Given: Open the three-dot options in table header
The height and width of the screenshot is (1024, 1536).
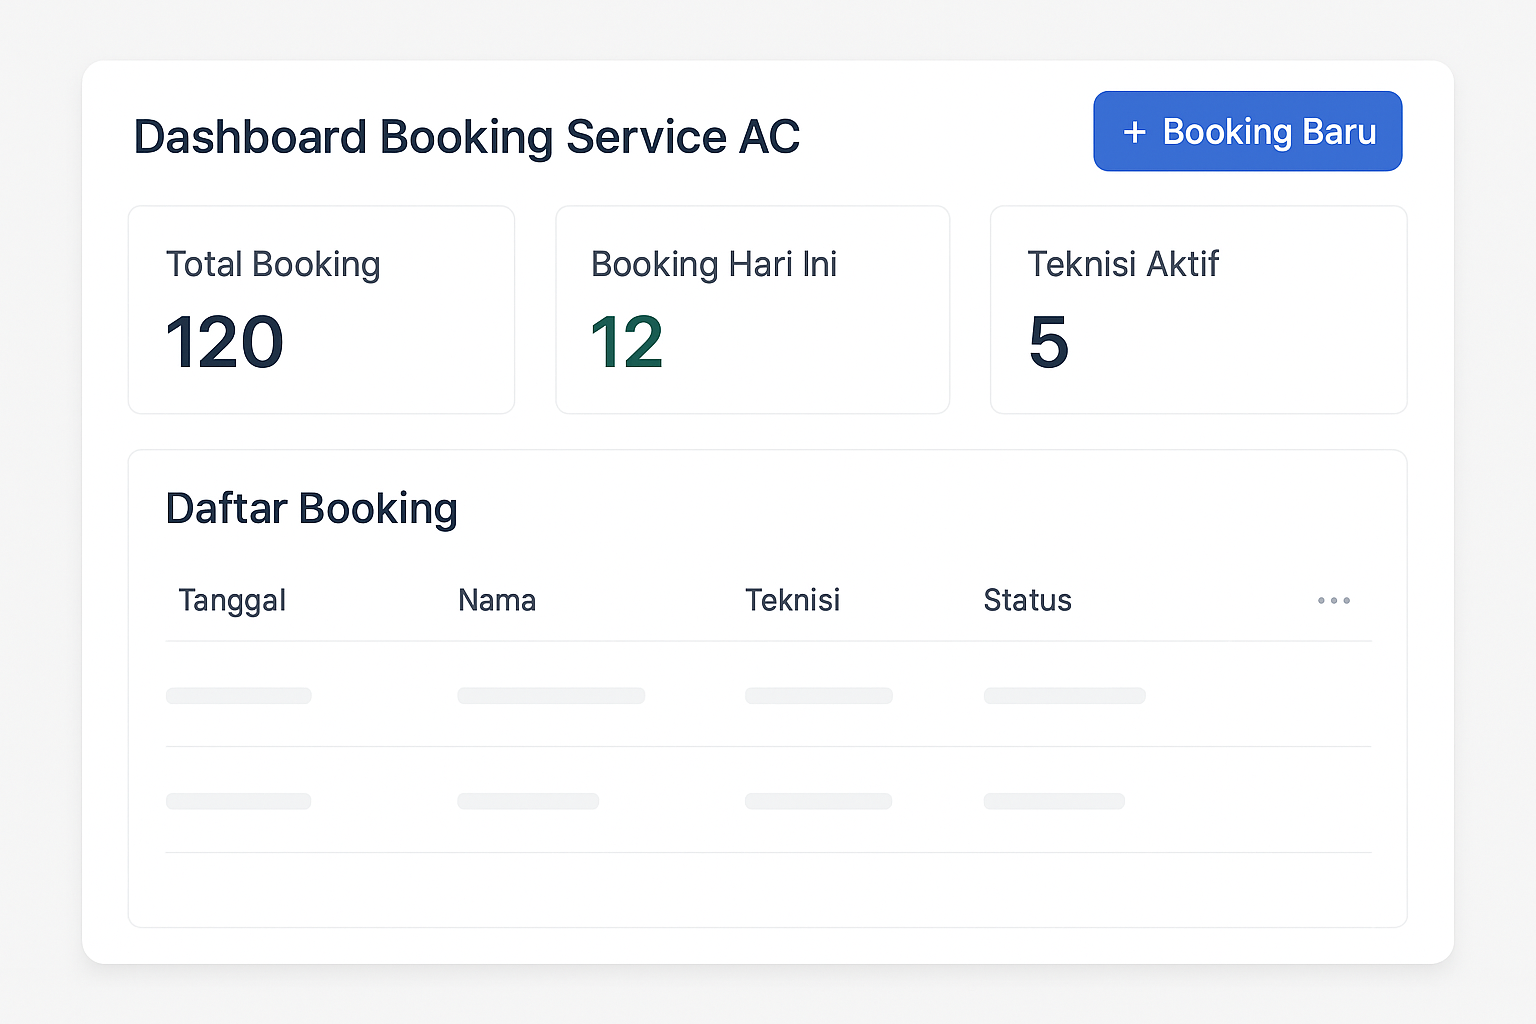Looking at the screenshot, I should (x=1333, y=600).
